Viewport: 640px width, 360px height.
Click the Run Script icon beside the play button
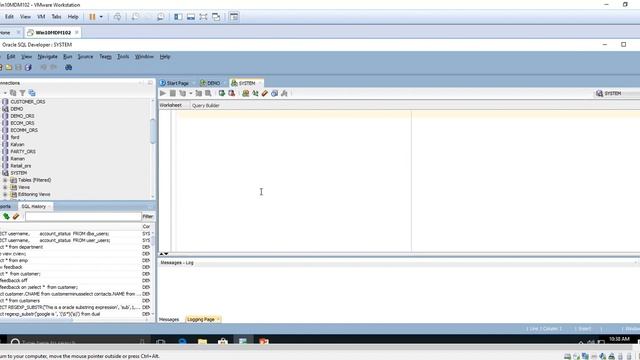[x=173, y=93]
